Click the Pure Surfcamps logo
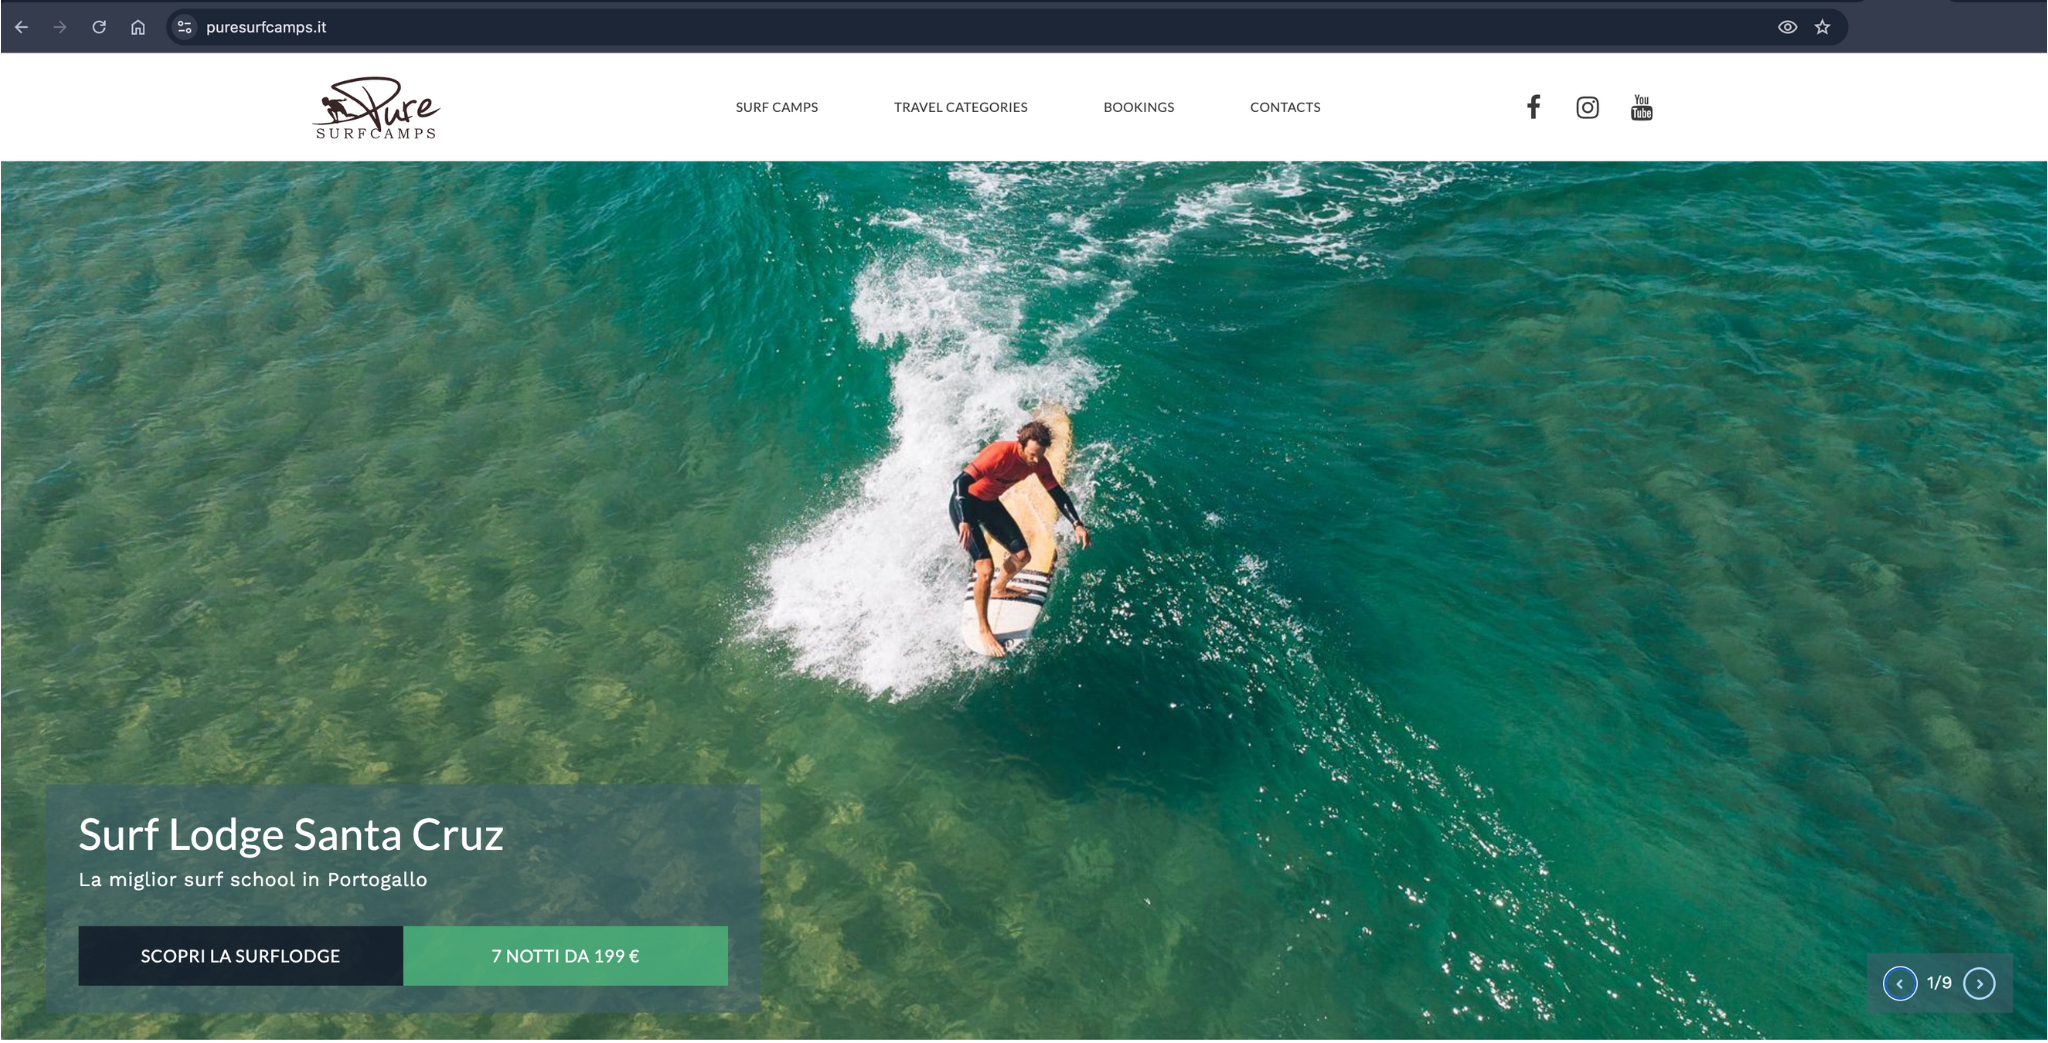Image resolution: width=2048 pixels, height=1043 pixels. coord(376,108)
